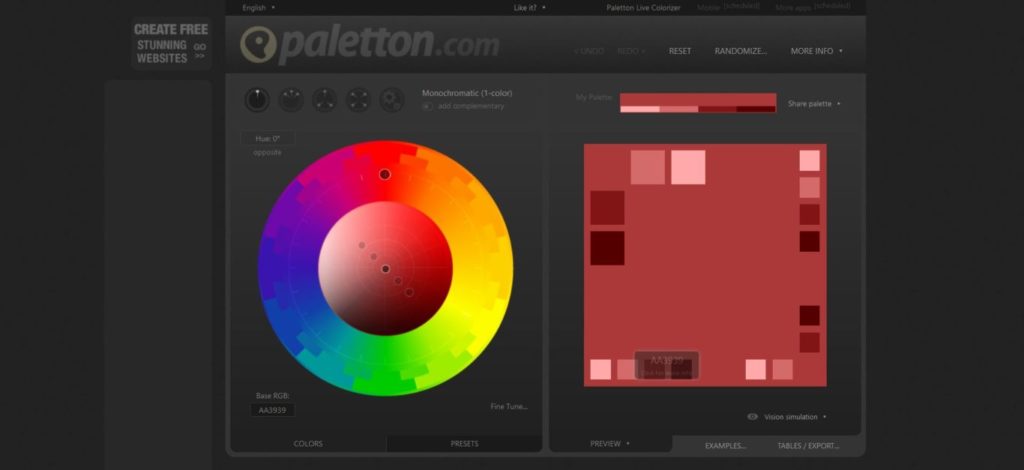The height and width of the screenshot is (470, 1024).
Task: Select the Tetrad color mode icon
Action: pos(359,100)
